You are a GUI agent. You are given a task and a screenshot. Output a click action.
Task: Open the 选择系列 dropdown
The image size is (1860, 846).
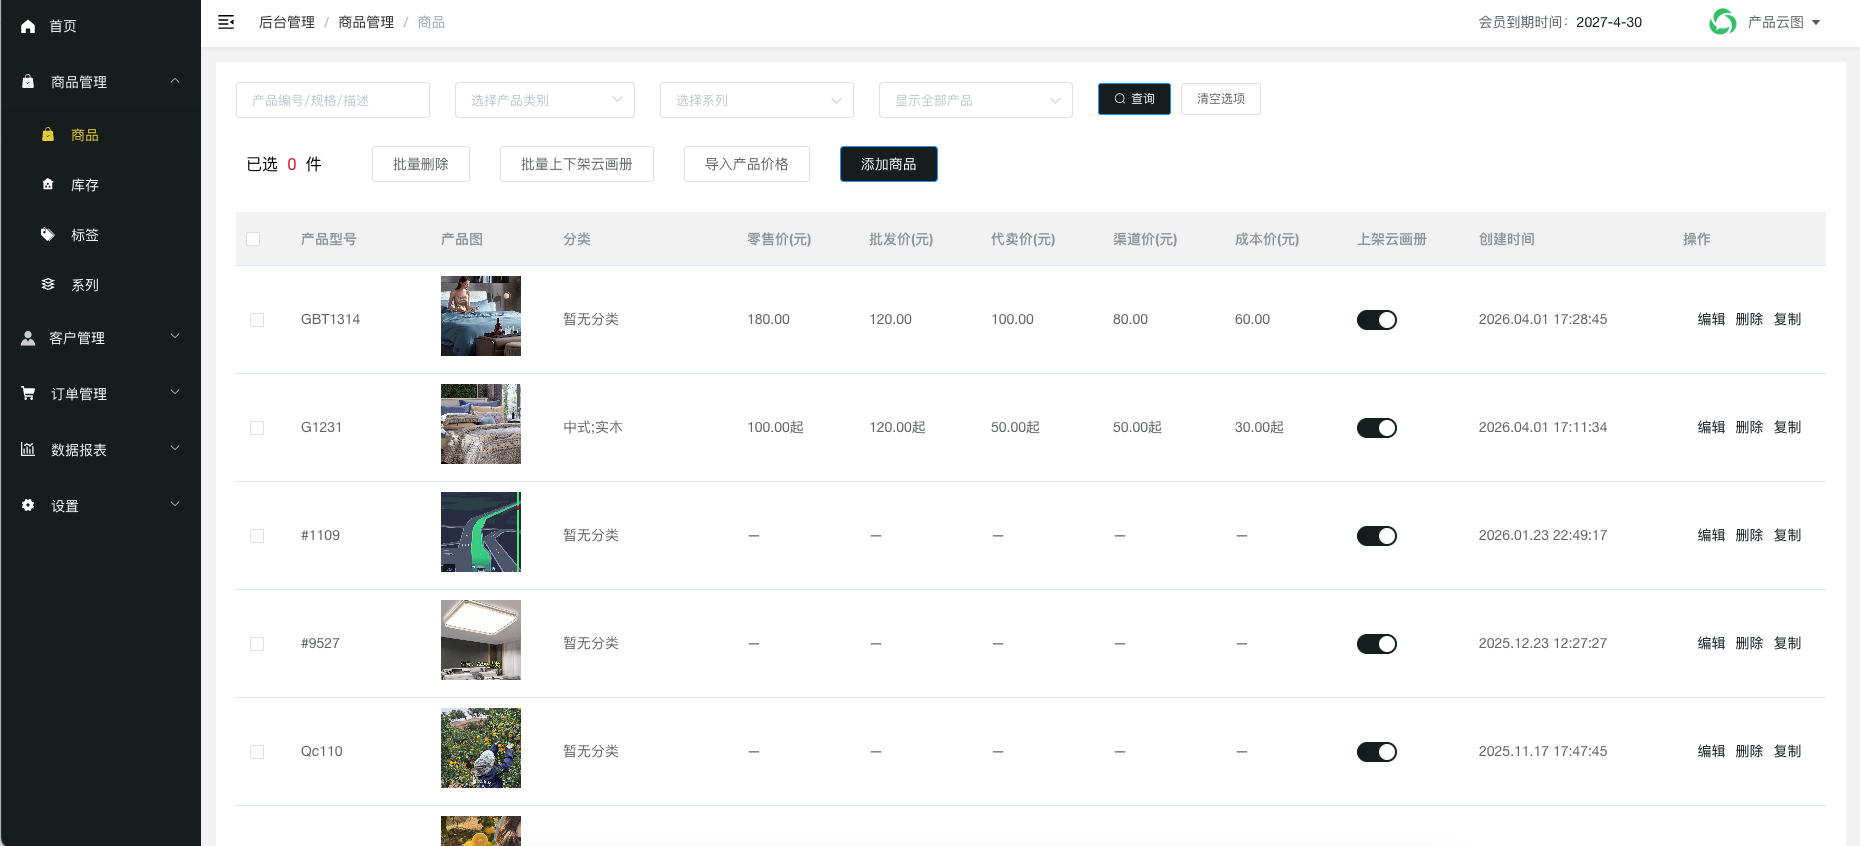pyautogui.click(x=757, y=100)
